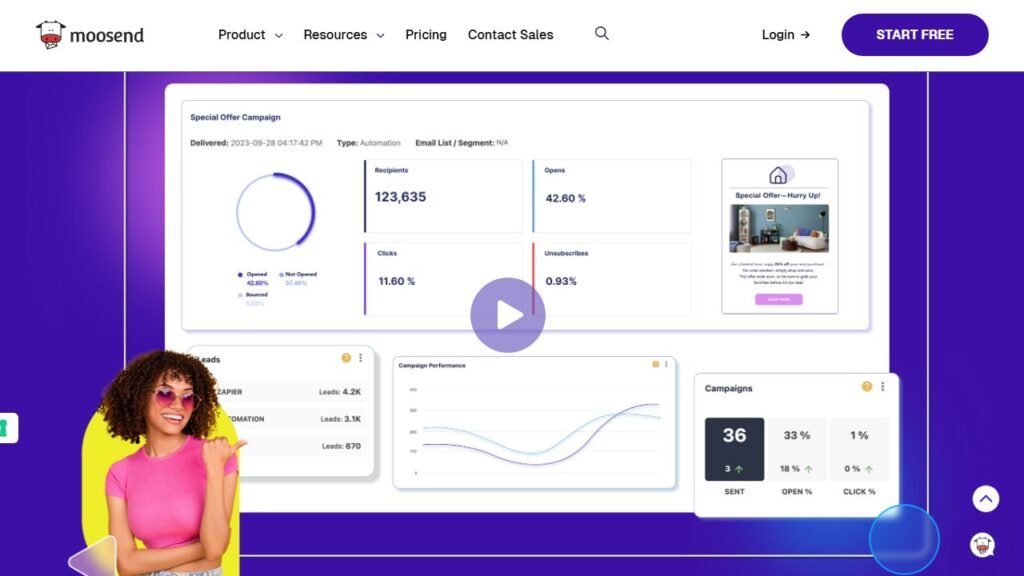Viewport: 1024px width, 576px height.
Task: Open Campaign Performance three-dot menu
Action: point(667,365)
